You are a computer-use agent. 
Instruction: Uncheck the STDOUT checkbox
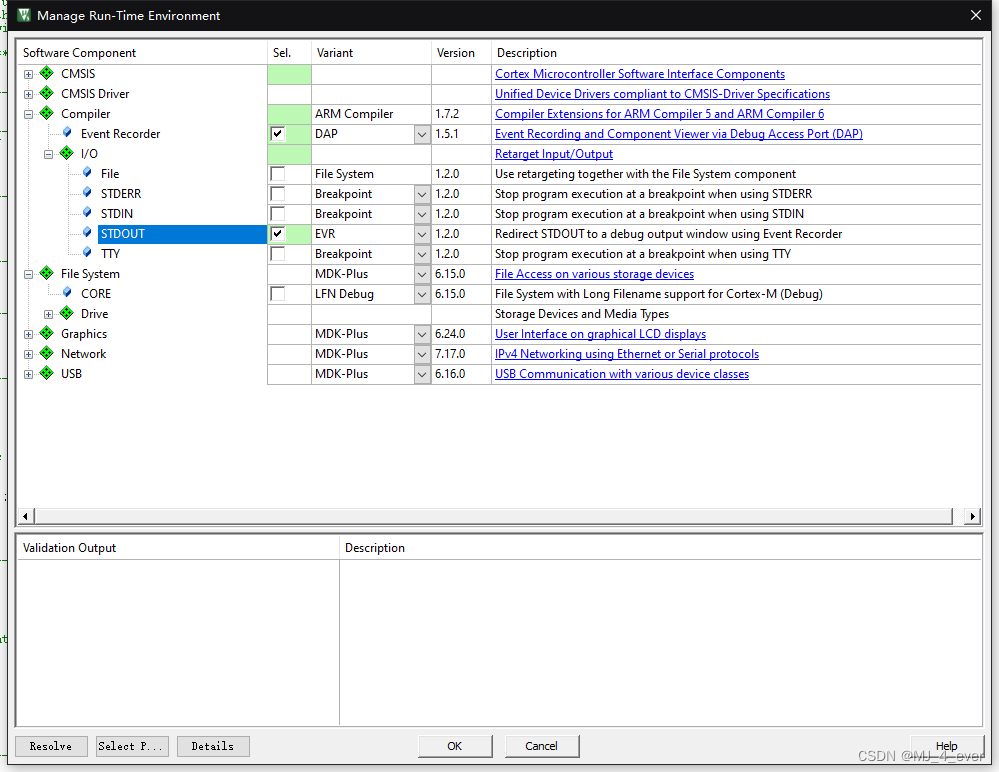coord(278,234)
